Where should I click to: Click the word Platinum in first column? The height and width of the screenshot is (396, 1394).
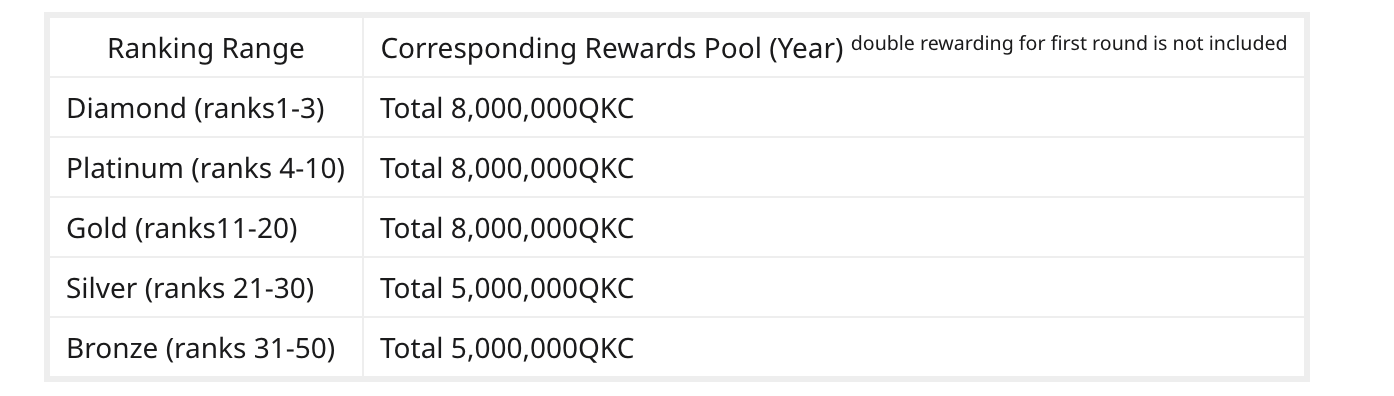pos(125,168)
